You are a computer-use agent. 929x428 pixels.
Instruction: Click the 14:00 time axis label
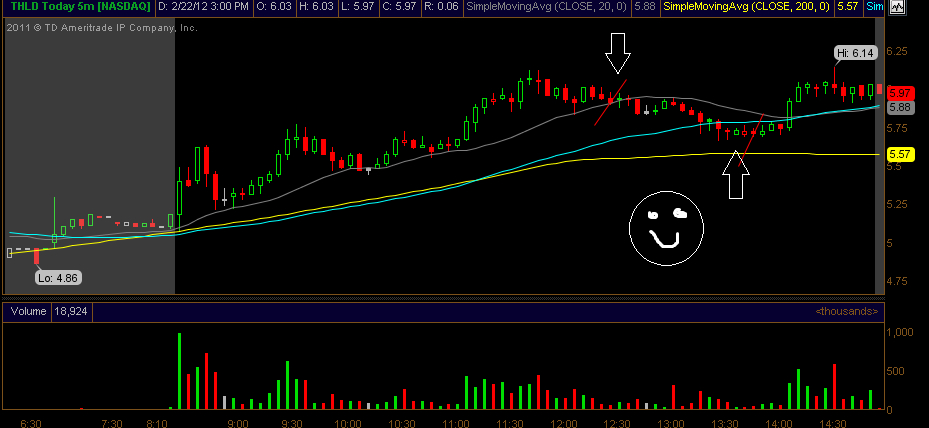tap(781, 423)
